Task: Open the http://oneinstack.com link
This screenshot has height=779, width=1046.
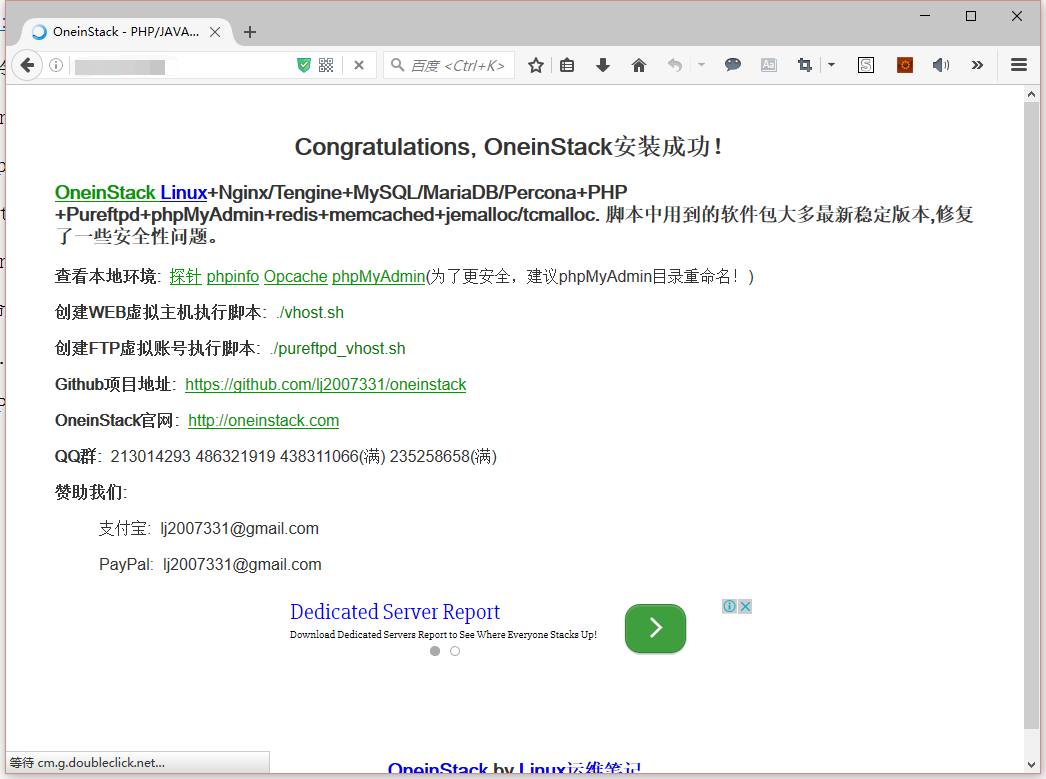Action: coord(264,420)
